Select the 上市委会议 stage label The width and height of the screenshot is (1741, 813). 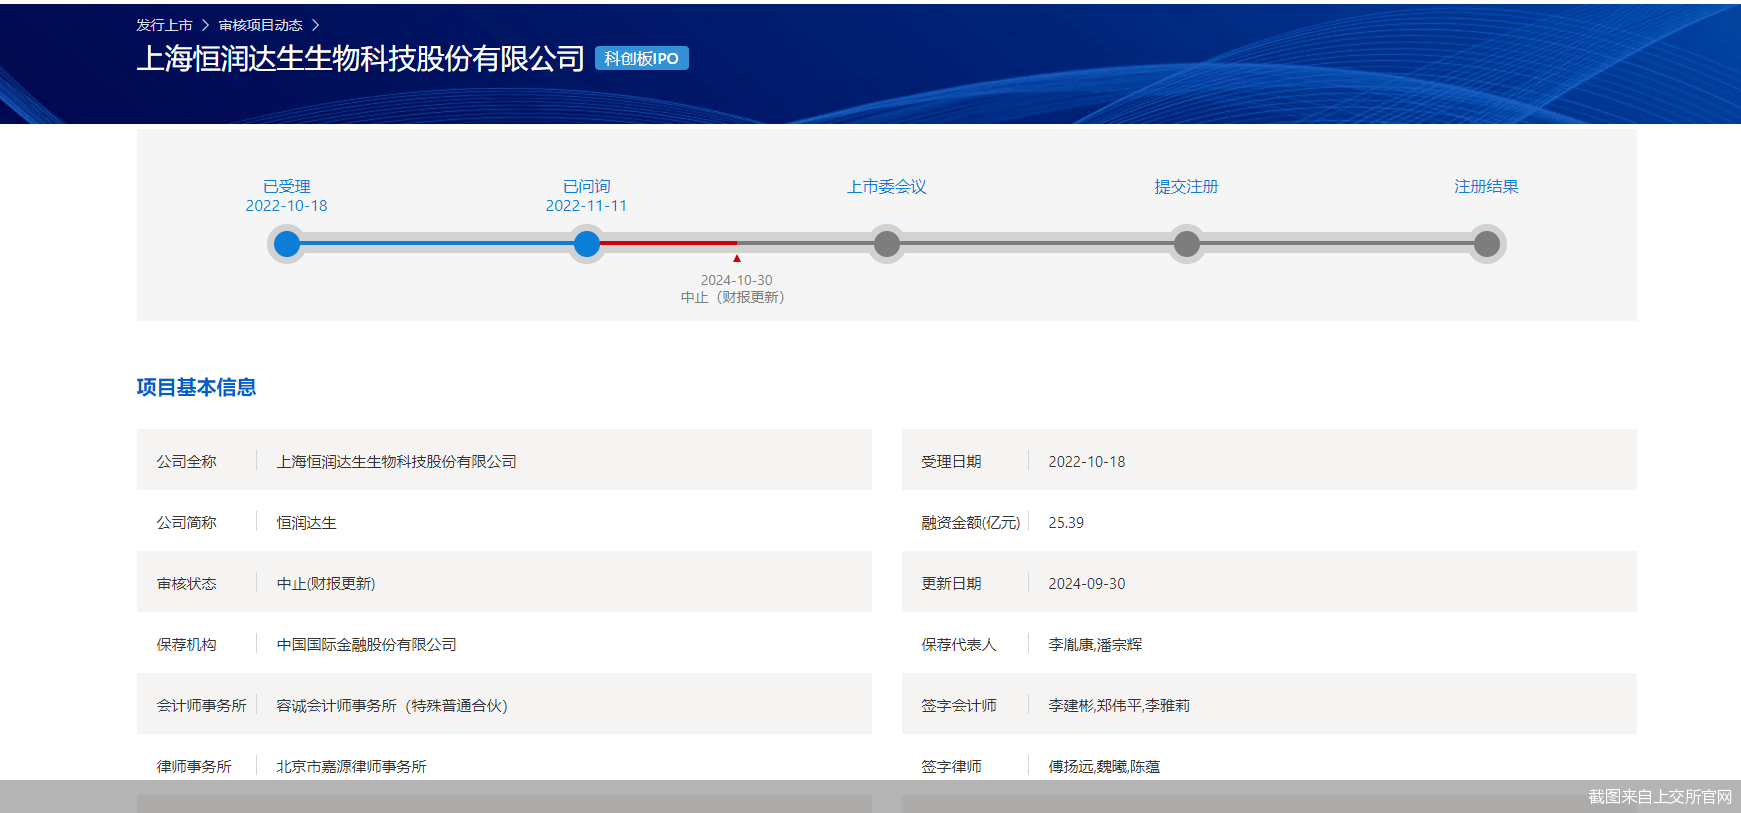tap(887, 186)
